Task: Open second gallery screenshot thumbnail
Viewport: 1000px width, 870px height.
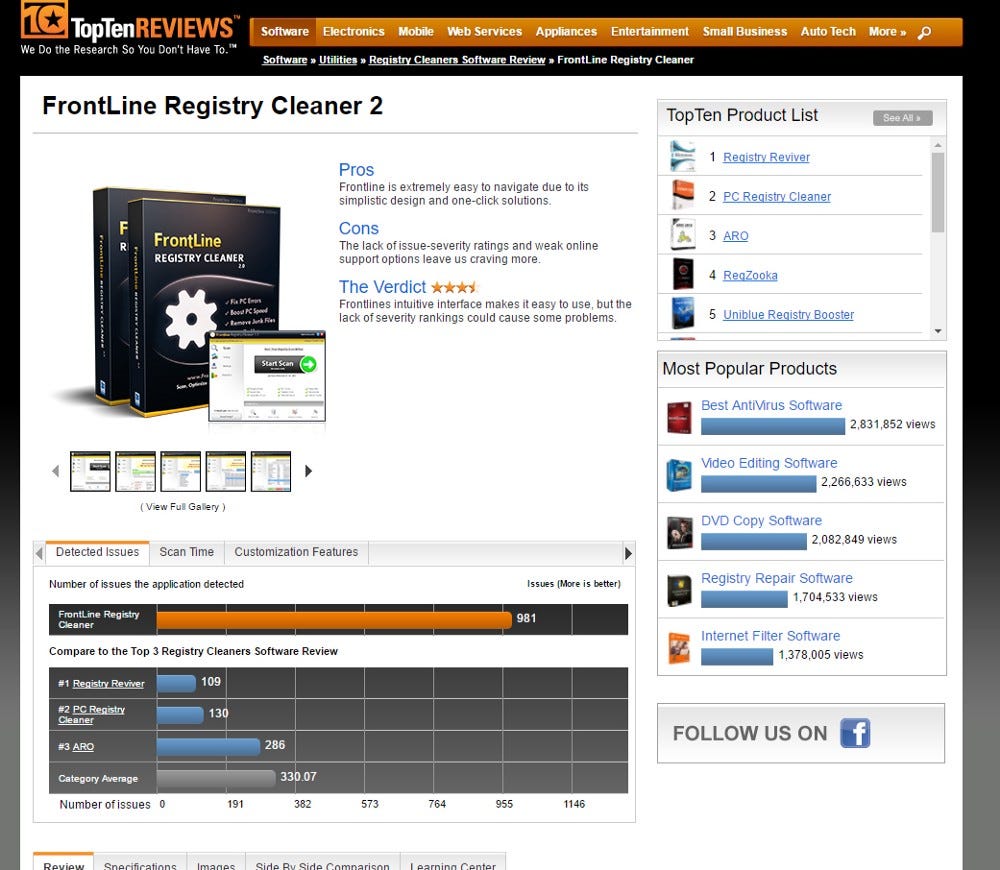Action: [135, 471]
